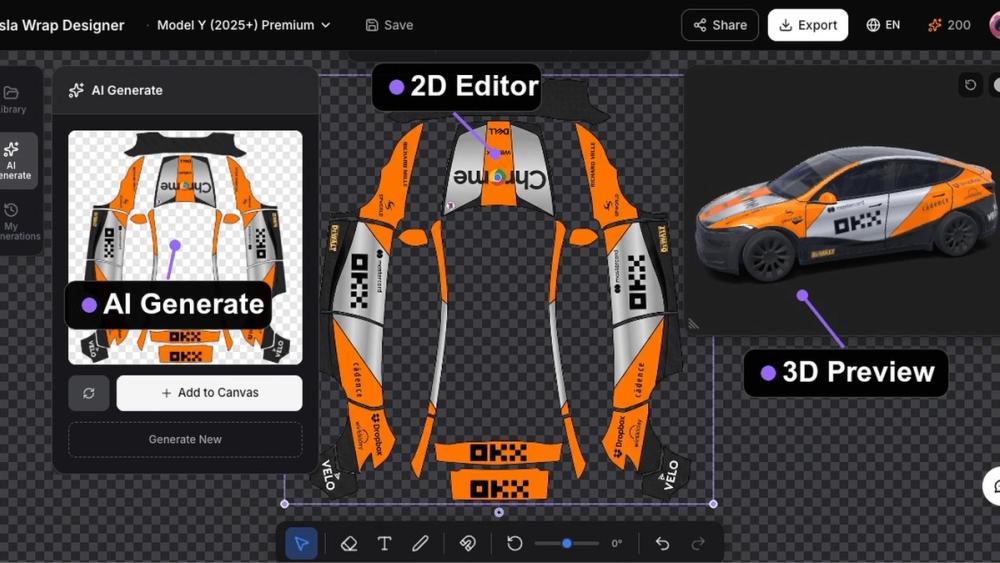
Task: Click the lower-left selection handle on canvas
Action: 284,504
